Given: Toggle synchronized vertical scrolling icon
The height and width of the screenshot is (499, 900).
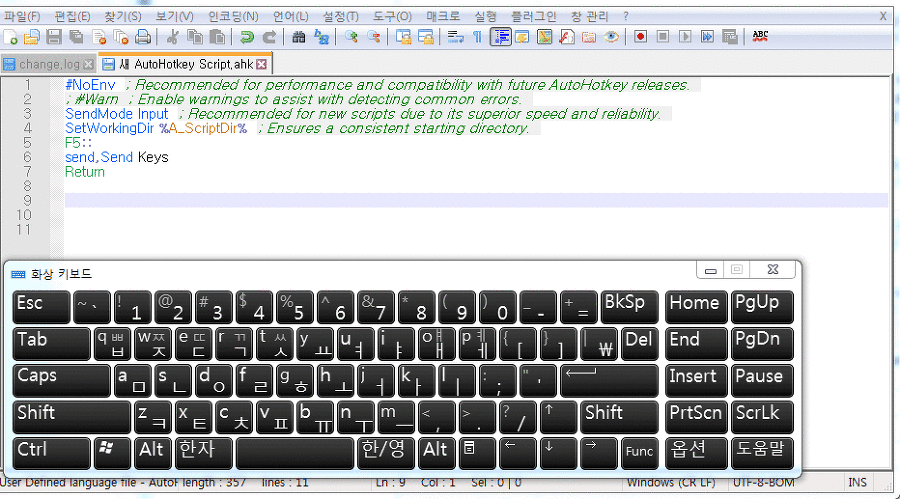Looking at the screenshot, I should pos(404,37).
